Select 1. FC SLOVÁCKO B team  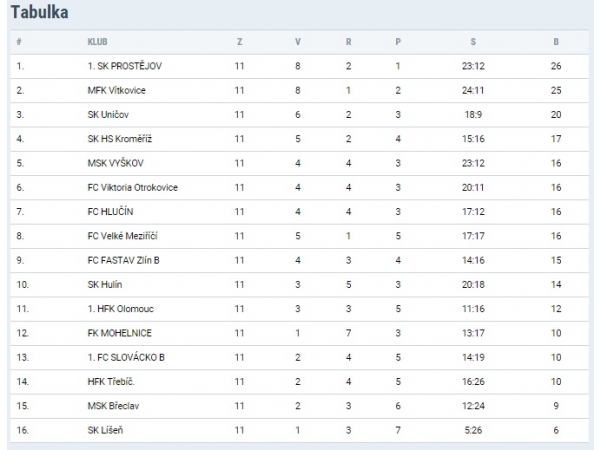[127, 357]
